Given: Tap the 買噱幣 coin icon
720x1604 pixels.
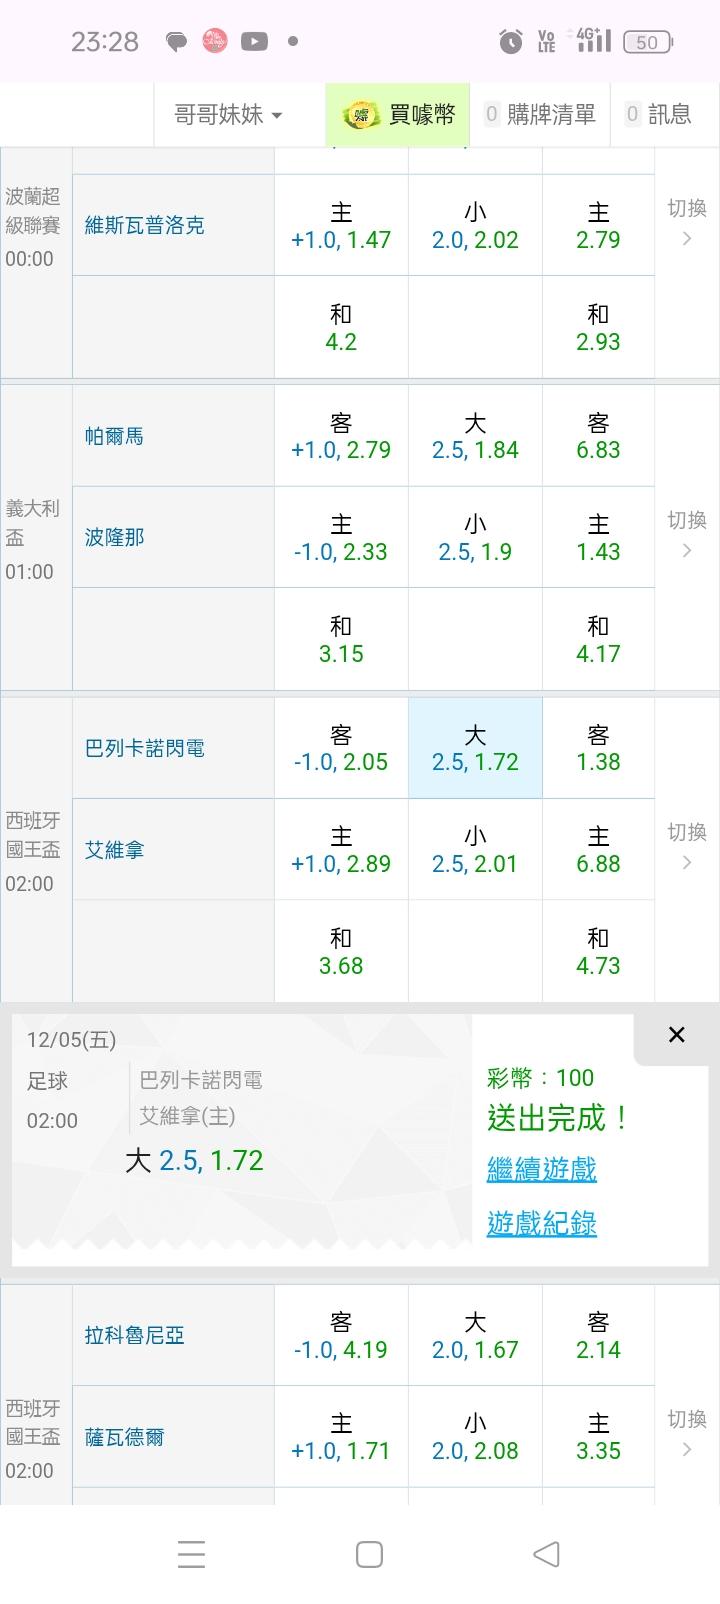Looking at the screenshot, I should [x=361, y=115].
